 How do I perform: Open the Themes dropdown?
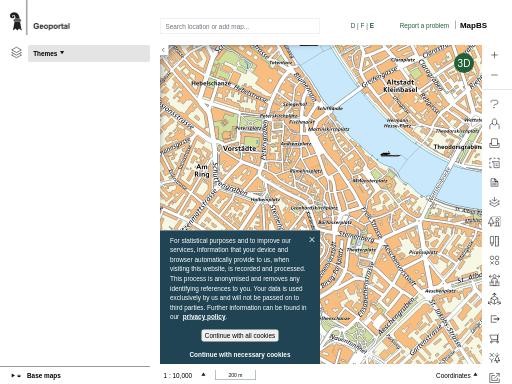tap(89, 53)
